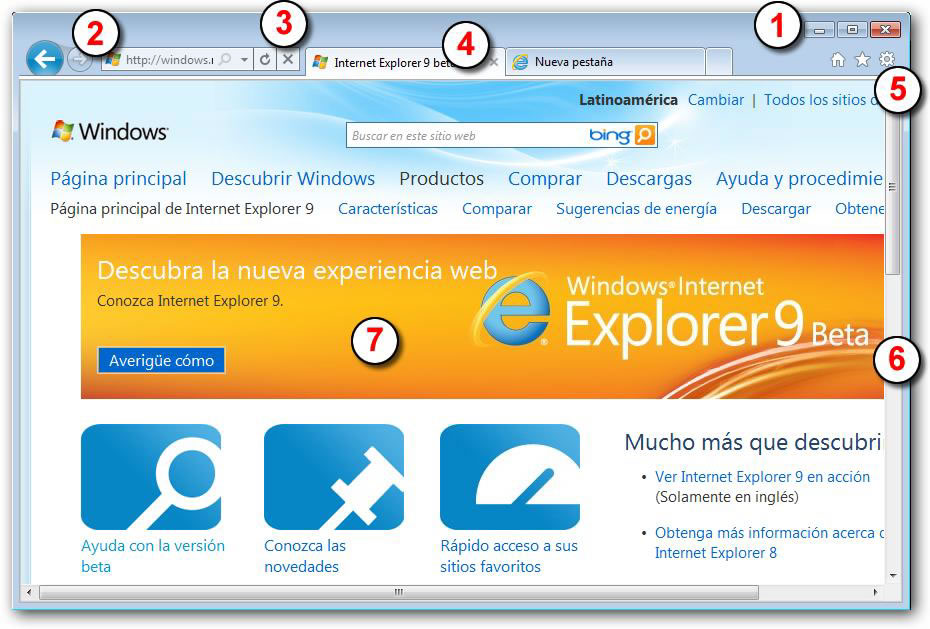Viewport: 930px width, 629px height.
Task: Open the Tools gear icon
Action: click(887, 59)
